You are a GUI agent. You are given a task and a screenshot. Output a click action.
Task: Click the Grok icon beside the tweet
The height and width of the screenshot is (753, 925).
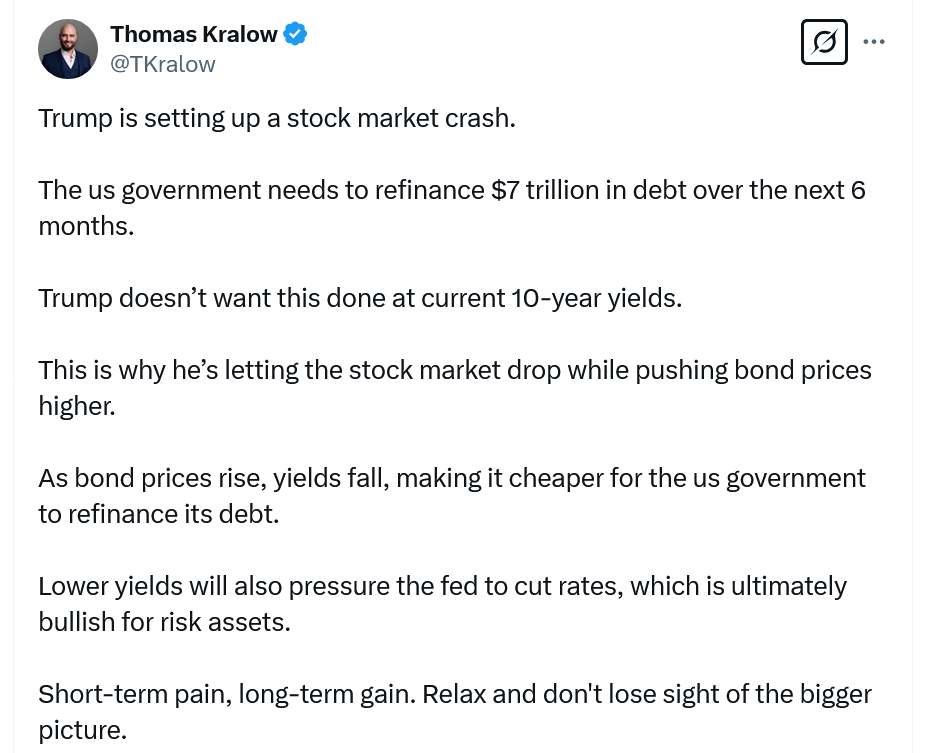(824, 42)
